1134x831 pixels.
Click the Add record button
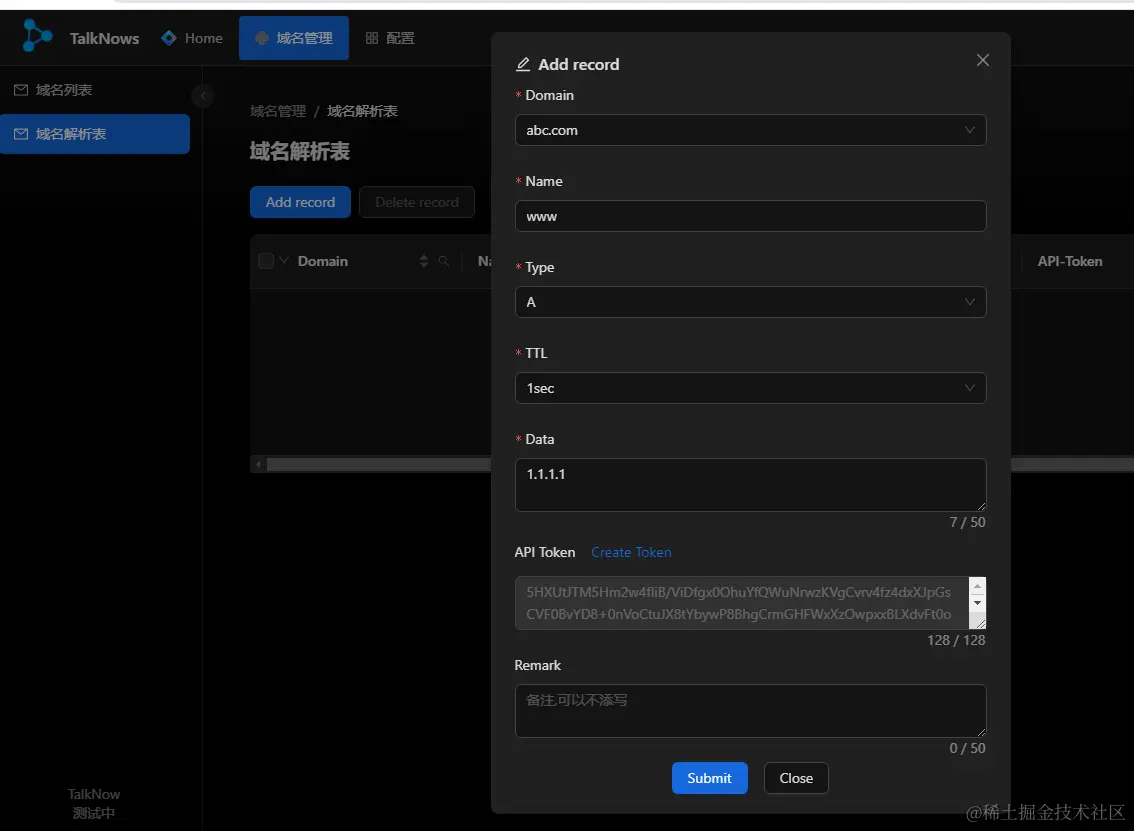300,203
